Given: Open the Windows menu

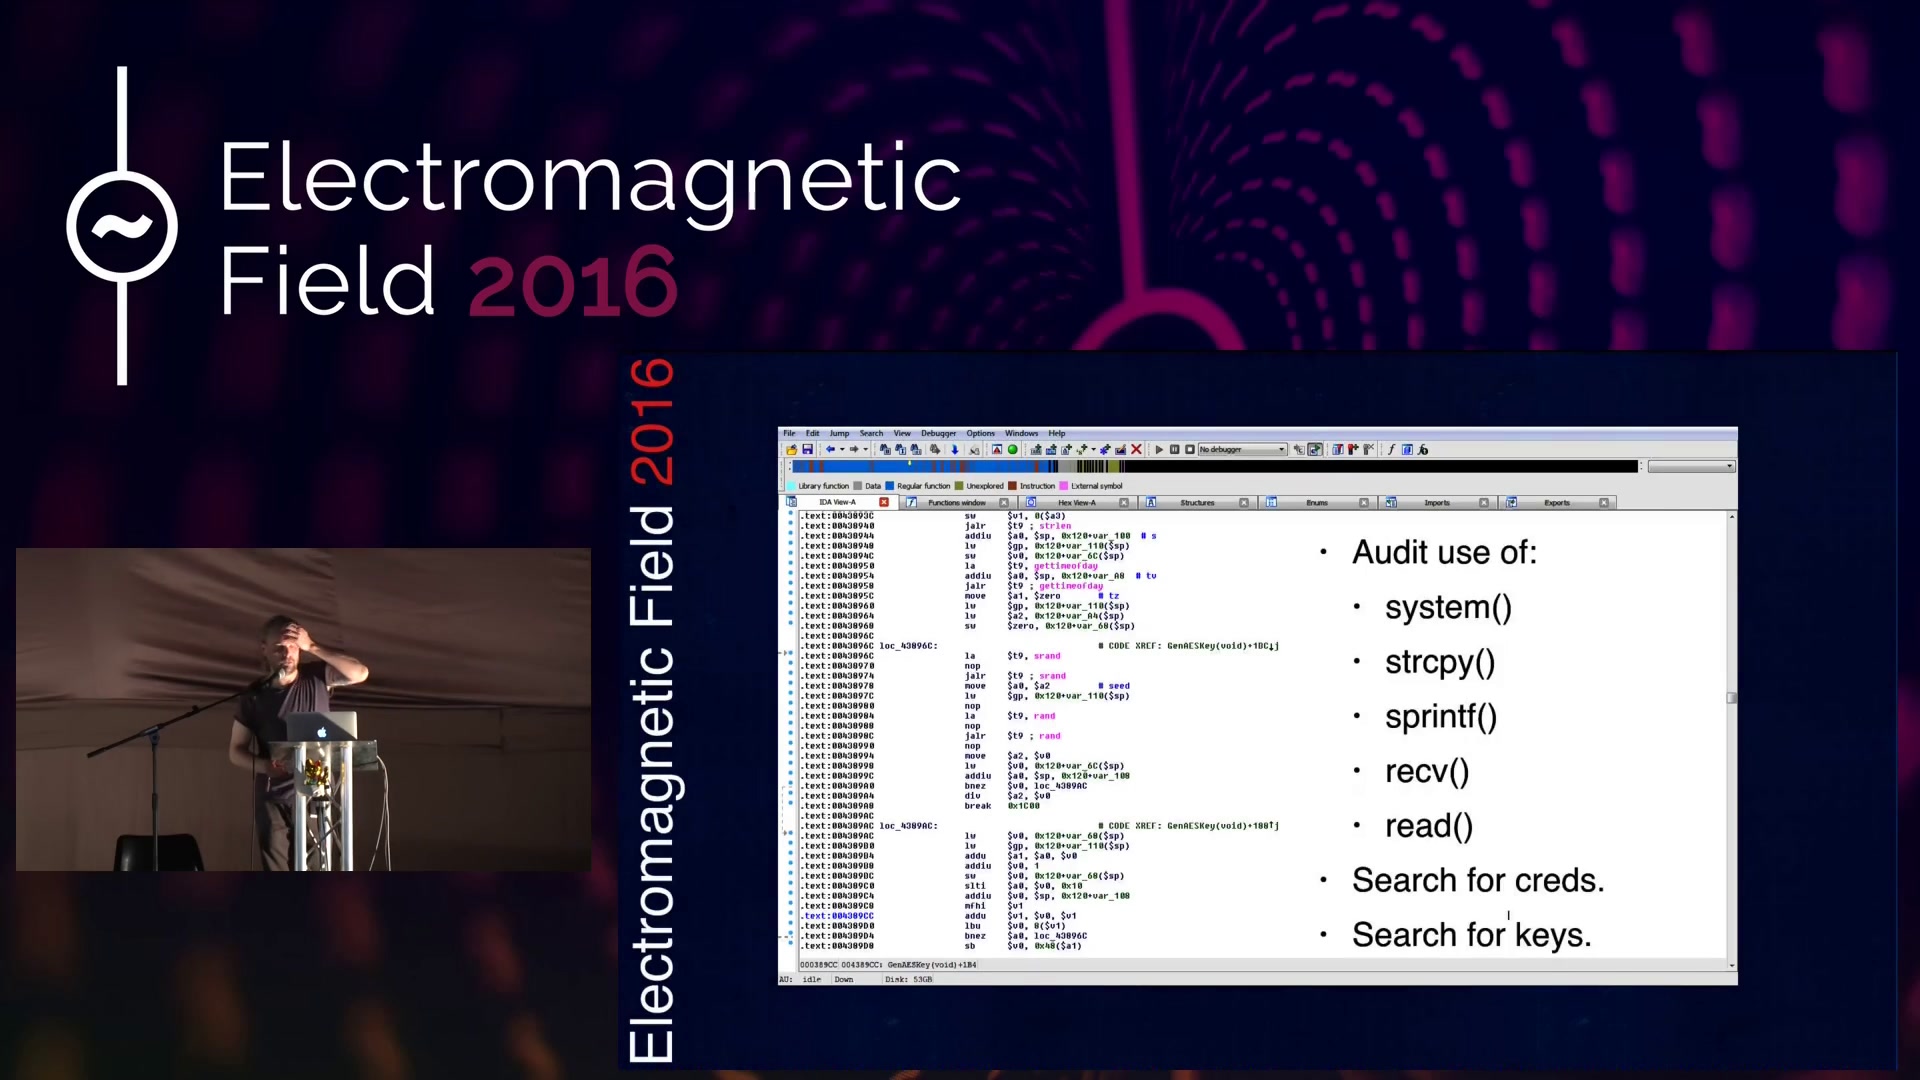Looking at the screenshot, I should [1021, 433].
